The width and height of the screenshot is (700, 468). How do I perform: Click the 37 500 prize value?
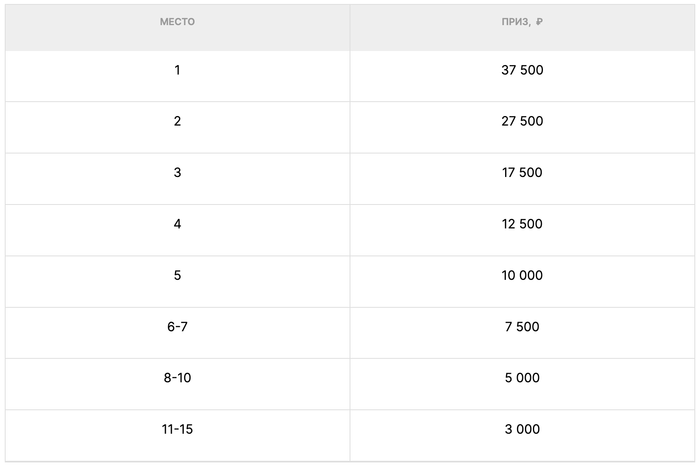[522, 70]
